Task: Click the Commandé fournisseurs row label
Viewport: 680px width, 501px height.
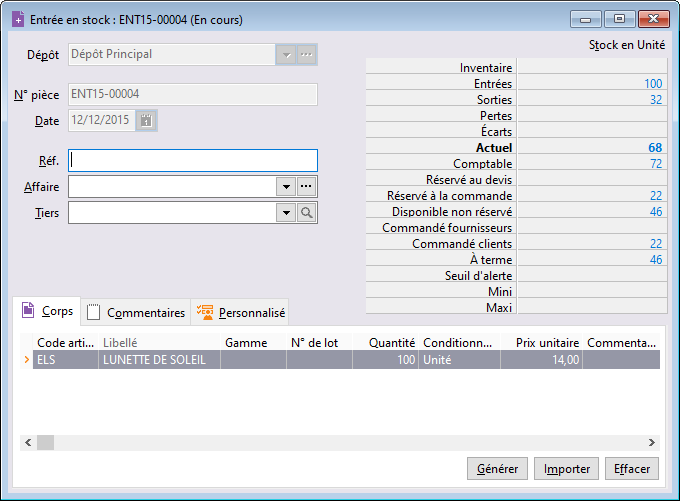Action: pos(447,228)
